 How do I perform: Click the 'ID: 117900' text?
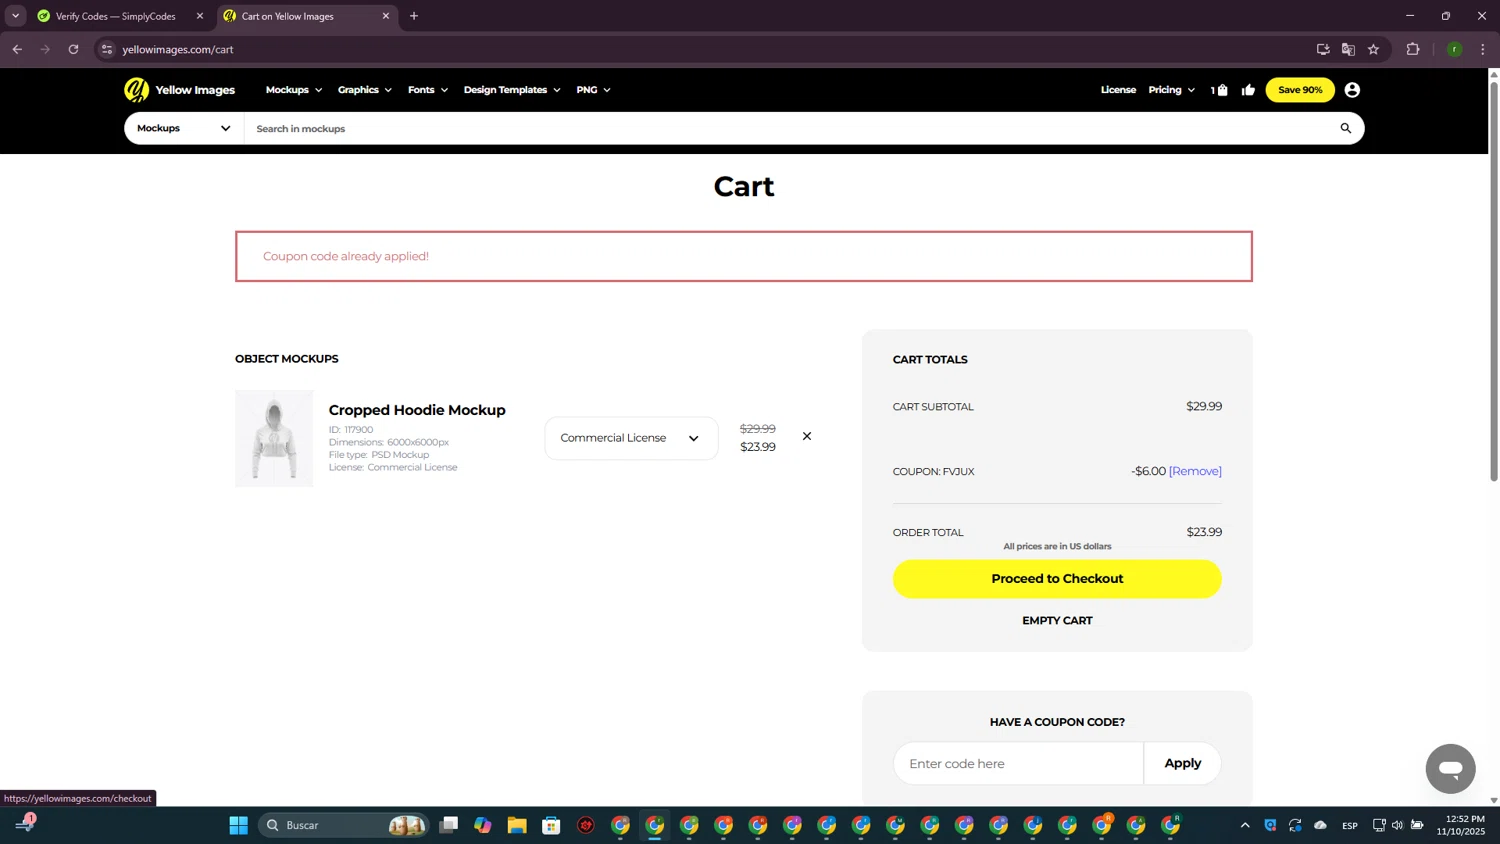pyautogui.click(x=351, y=430)
